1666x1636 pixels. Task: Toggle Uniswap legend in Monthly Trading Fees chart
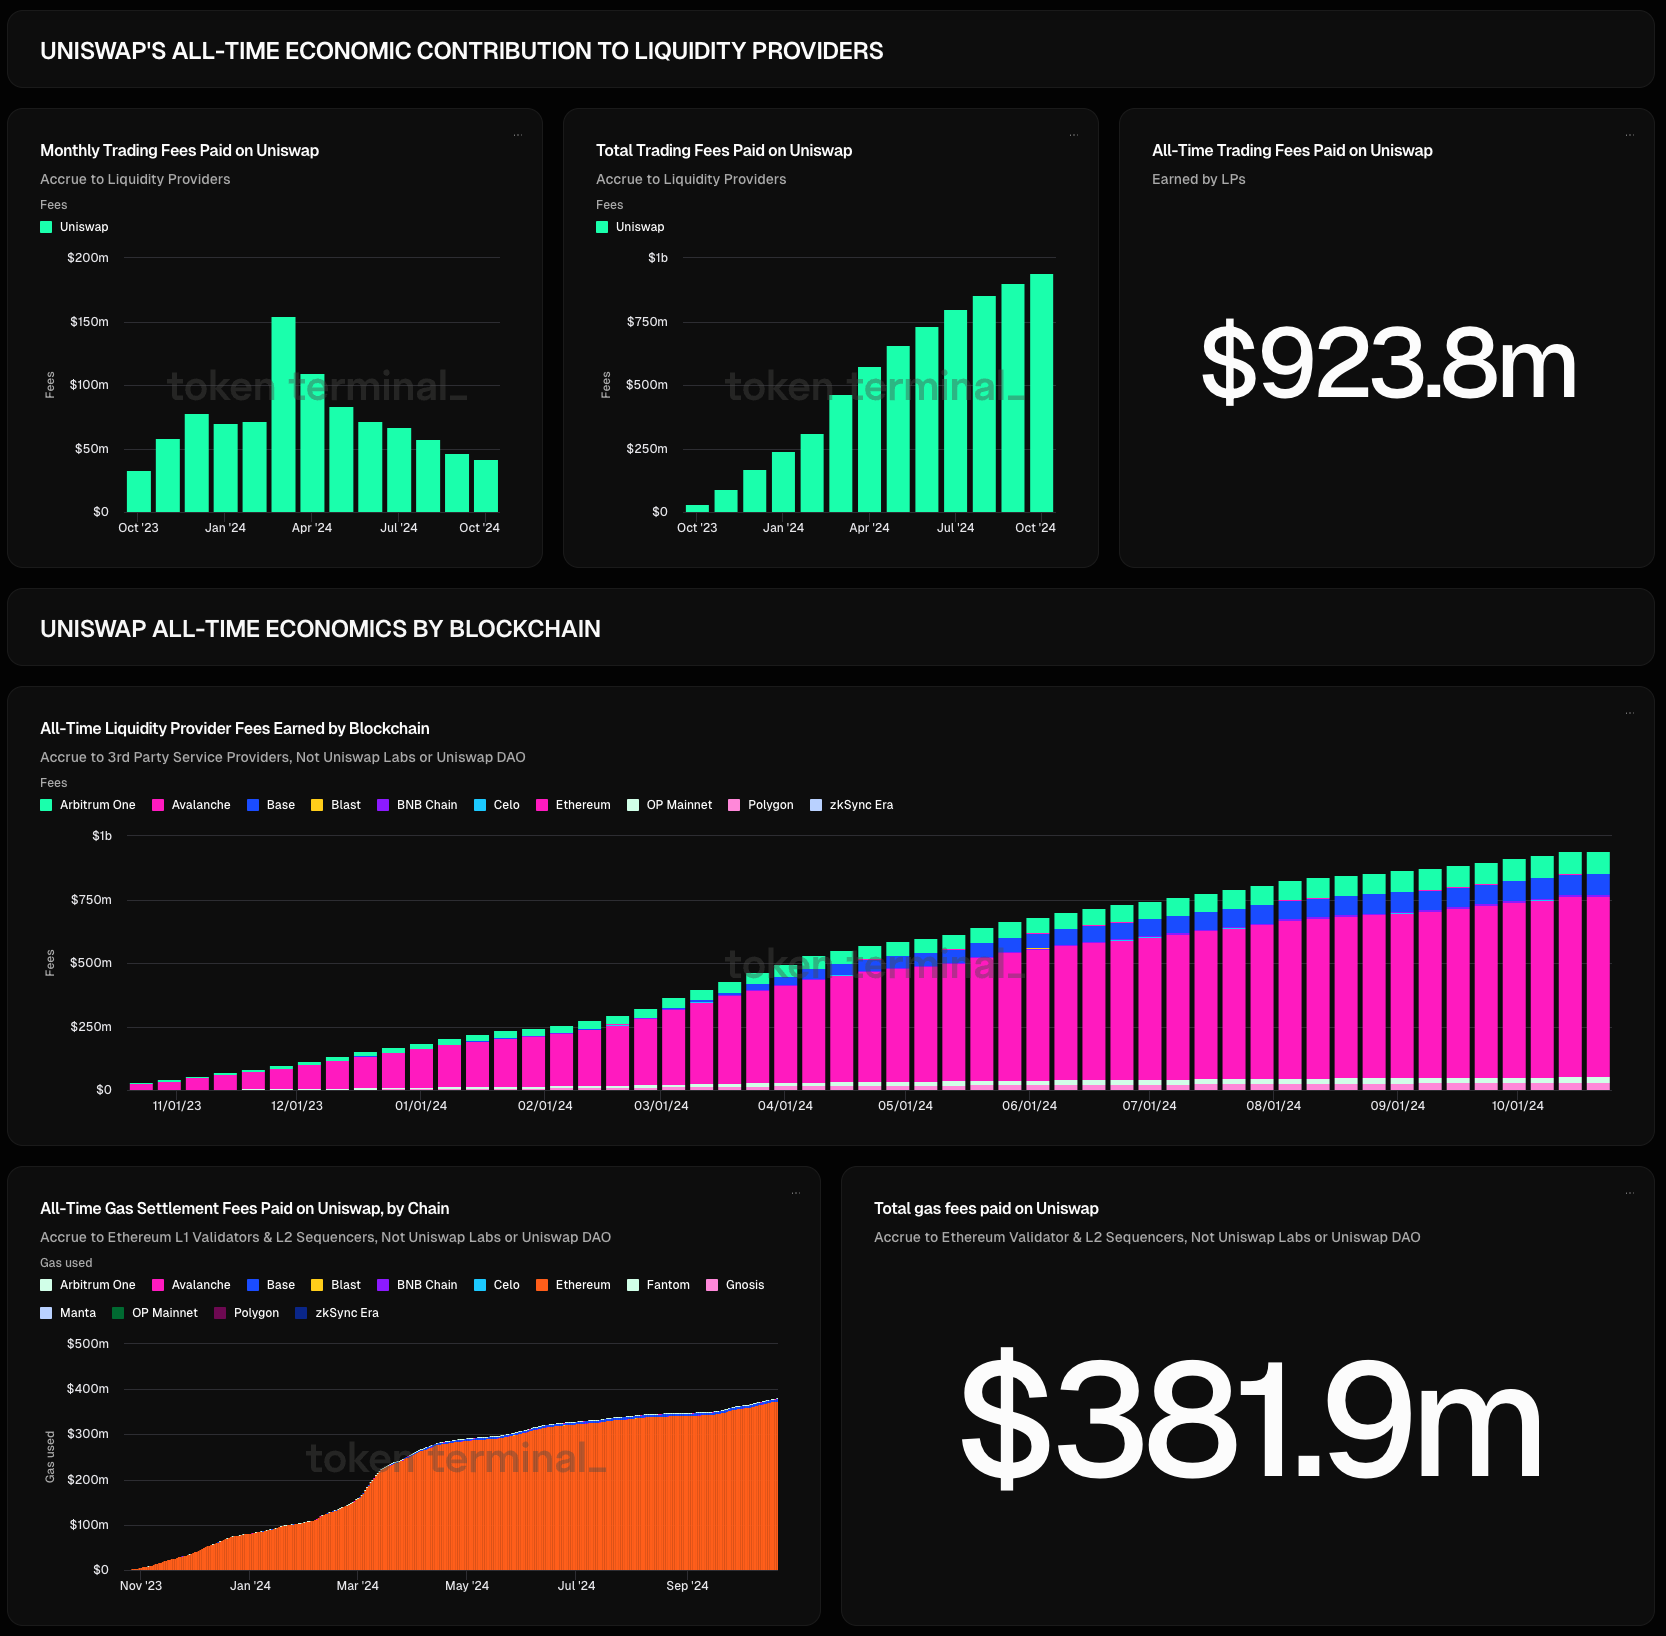(74, 227)
